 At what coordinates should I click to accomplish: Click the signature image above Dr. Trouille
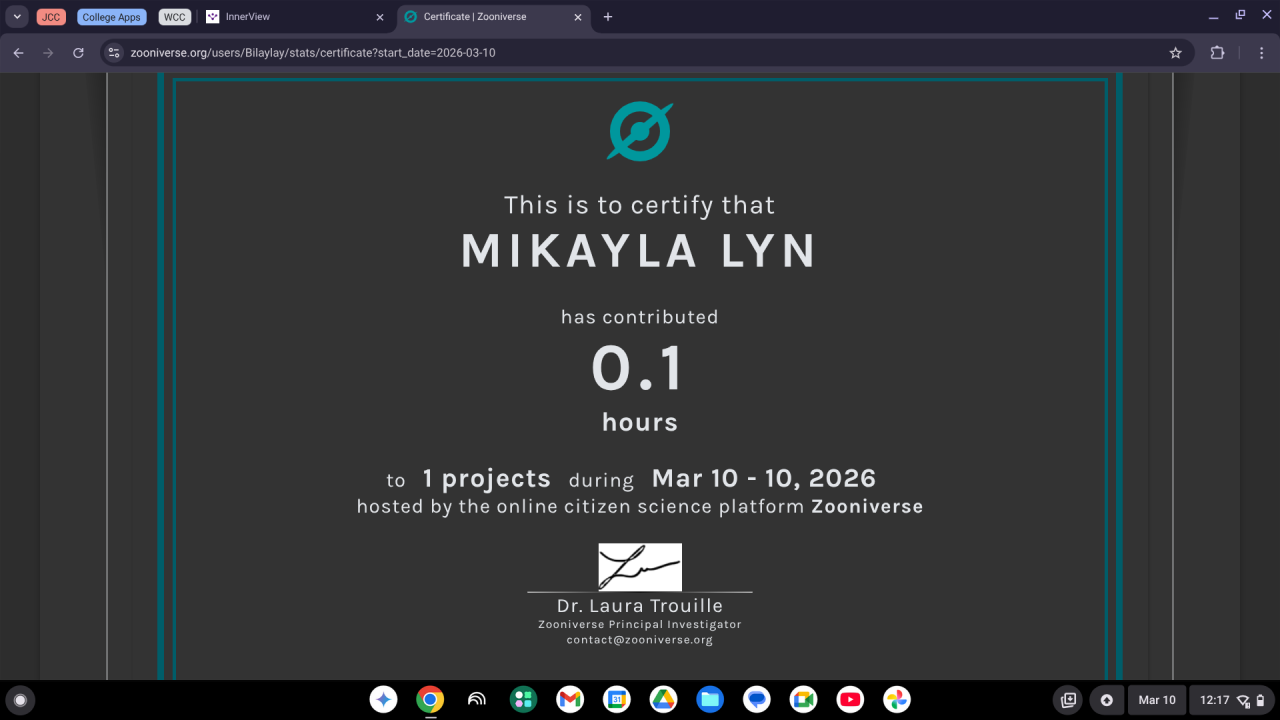point(640,567)
